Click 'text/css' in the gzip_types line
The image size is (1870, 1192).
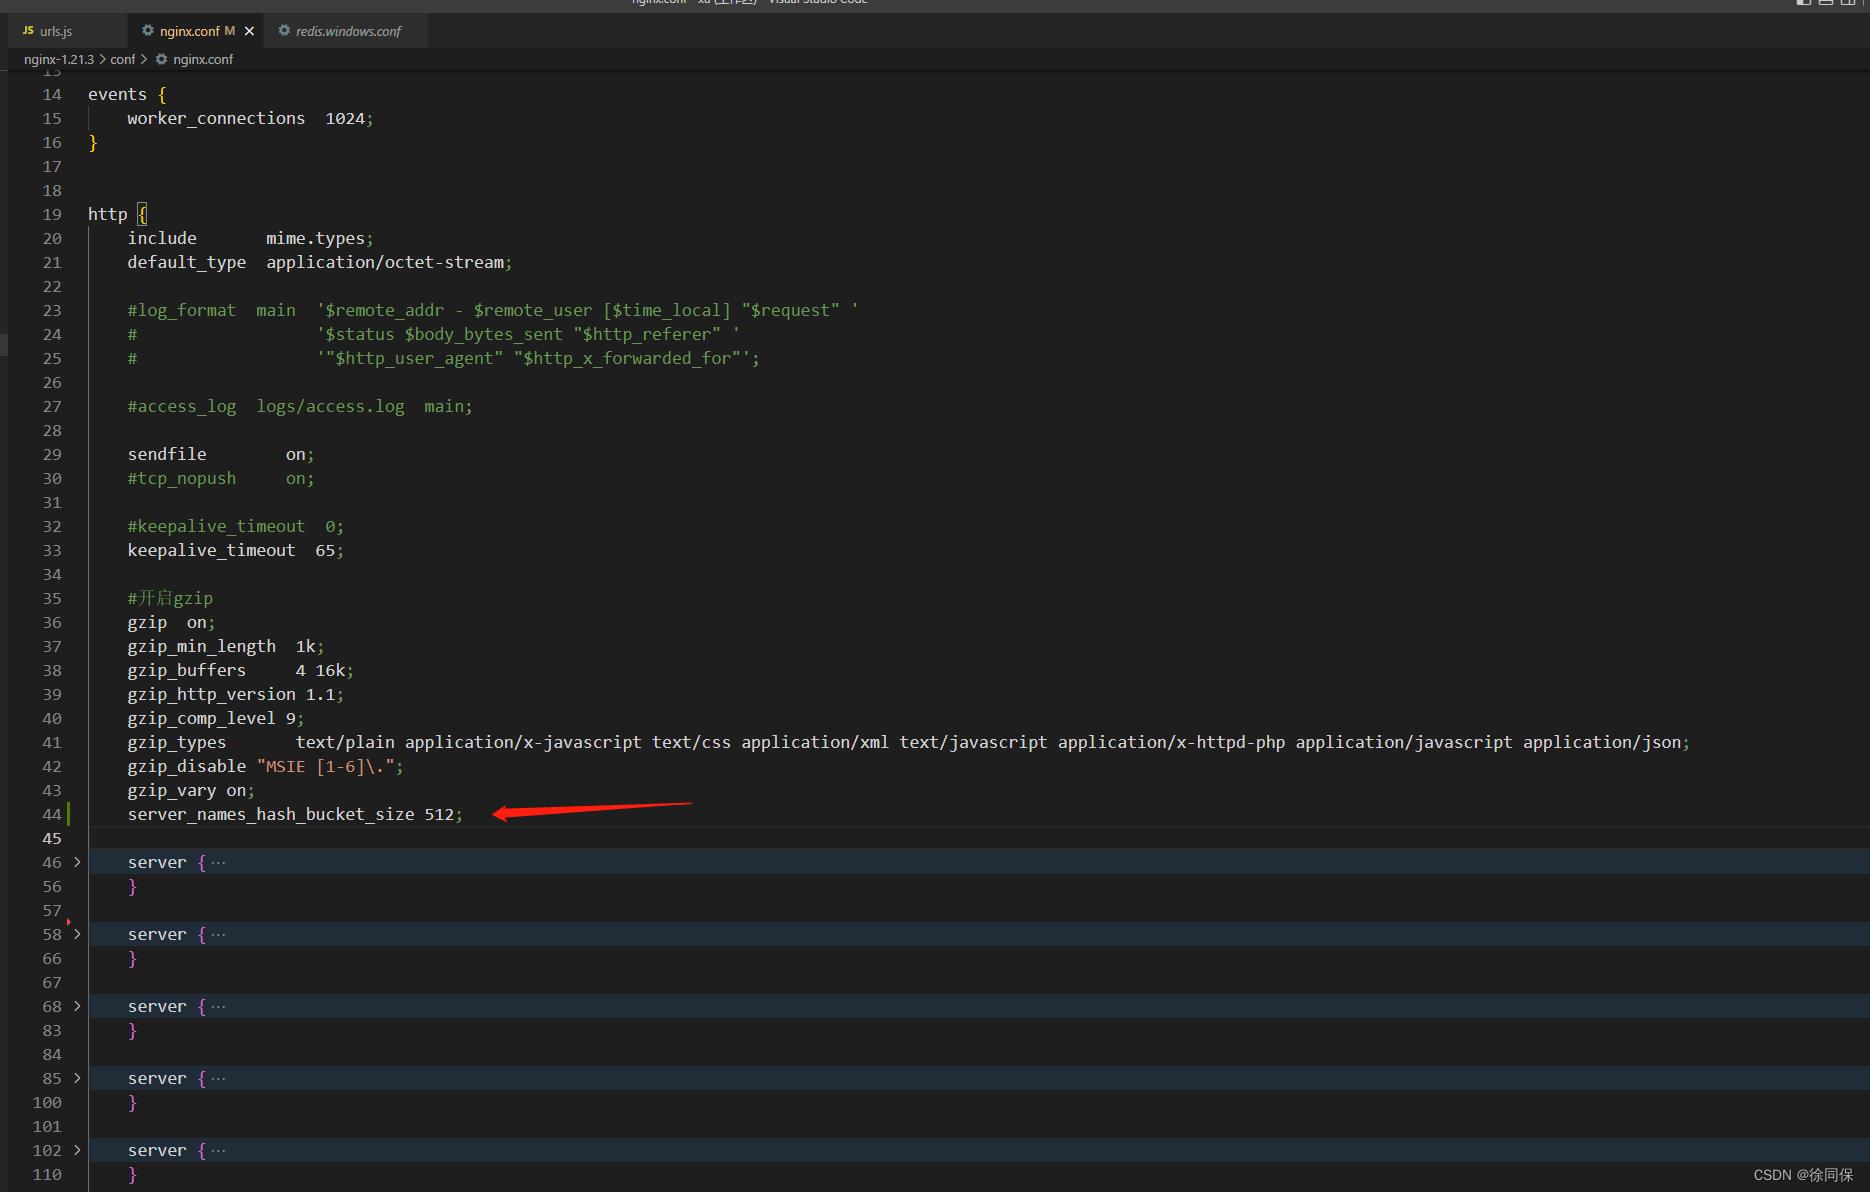691,742
